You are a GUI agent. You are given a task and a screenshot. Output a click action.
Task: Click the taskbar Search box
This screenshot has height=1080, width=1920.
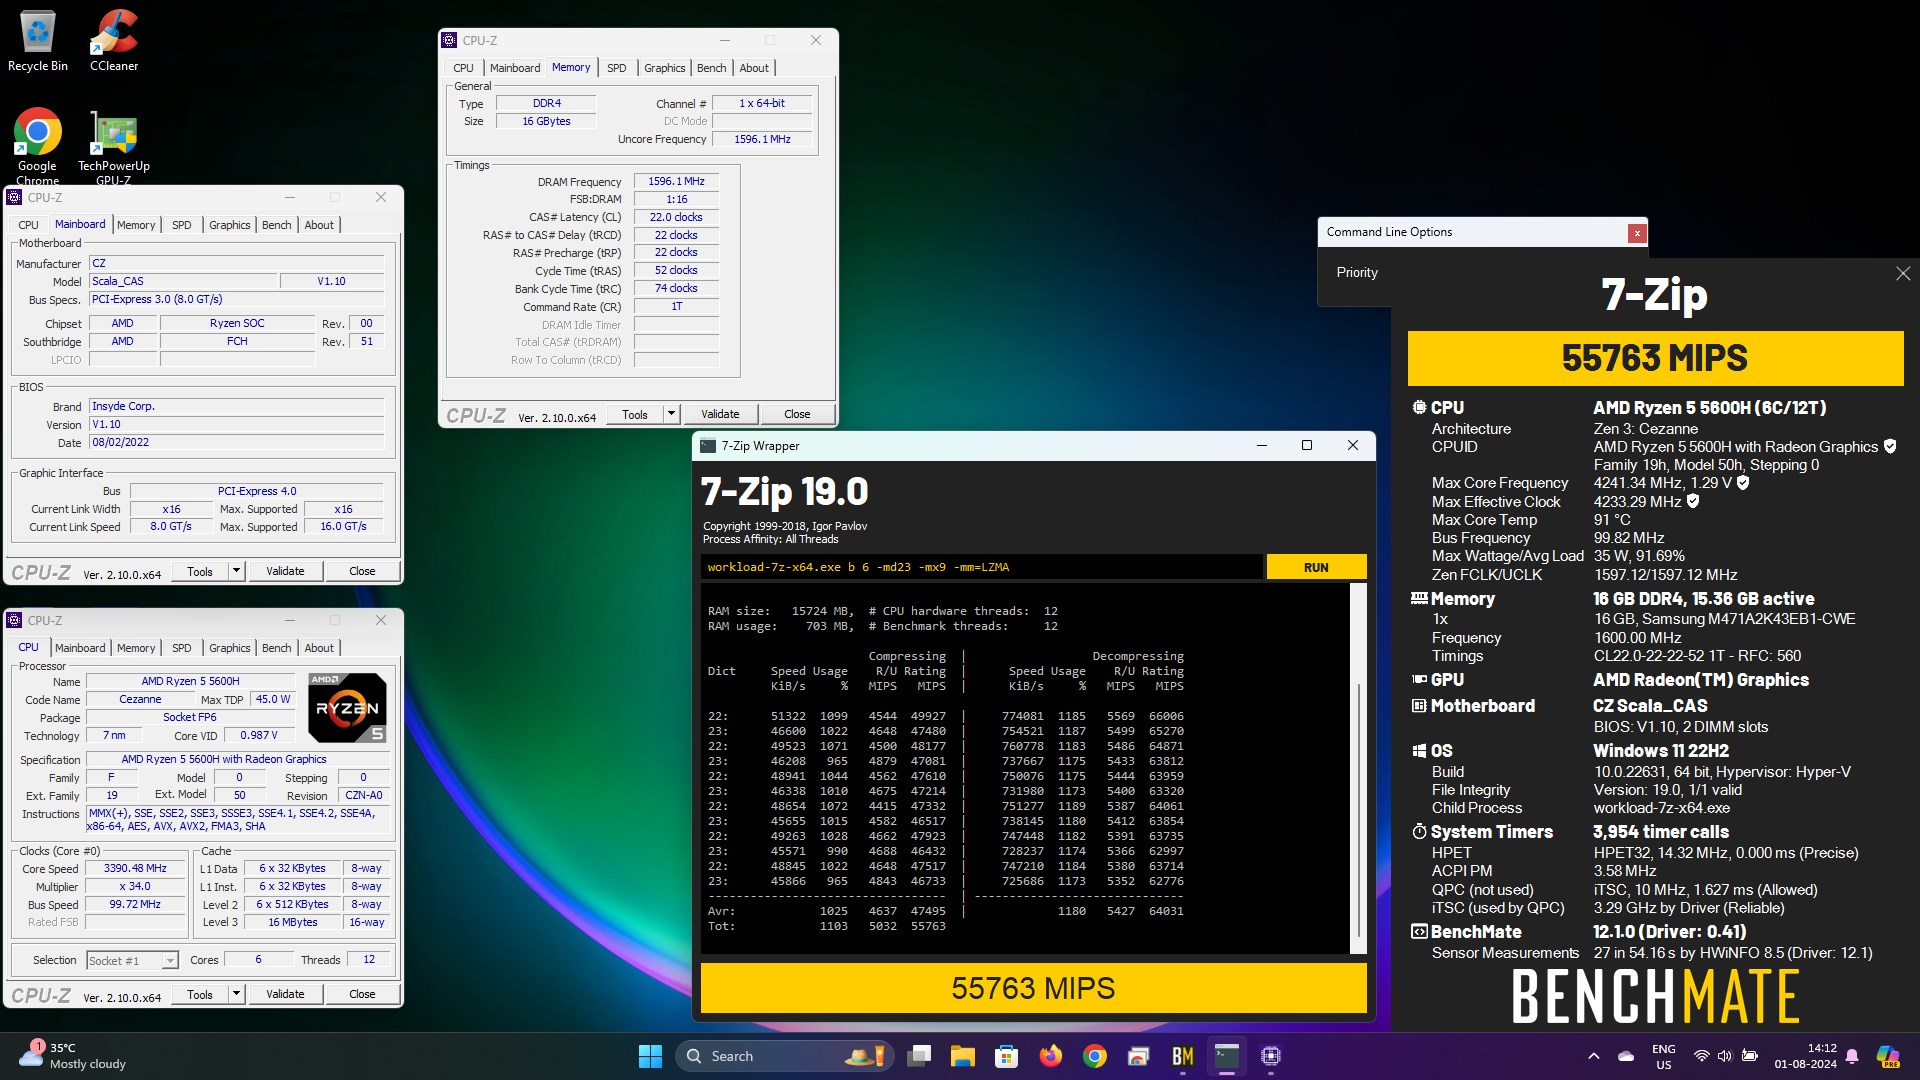click(784, 1056)
